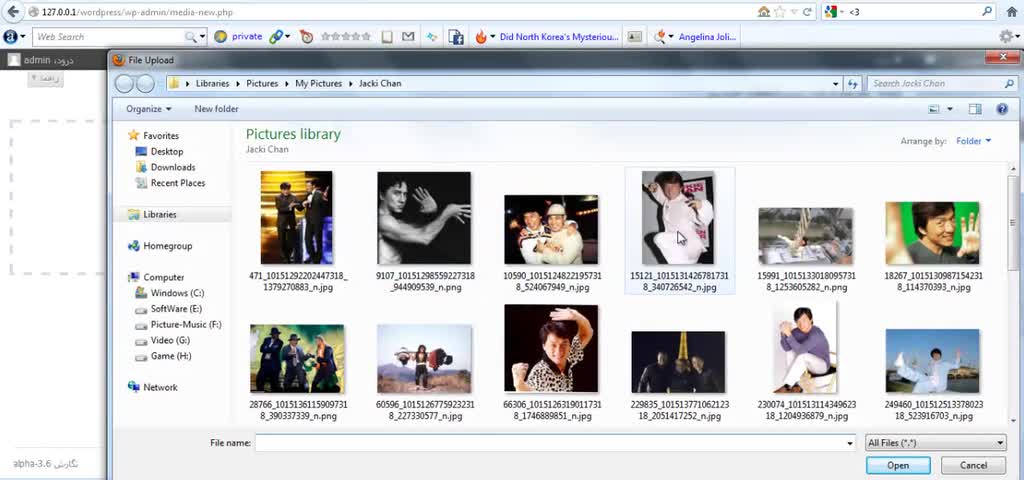
Task: Open the File name history dropdown arrow
Action: click(x=850, y=443)
